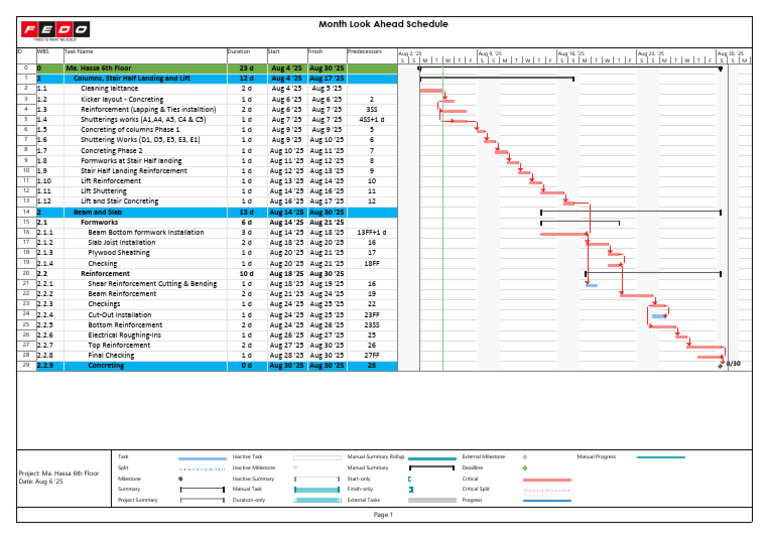Click the Task legend blue bar

tap(202, 459)
